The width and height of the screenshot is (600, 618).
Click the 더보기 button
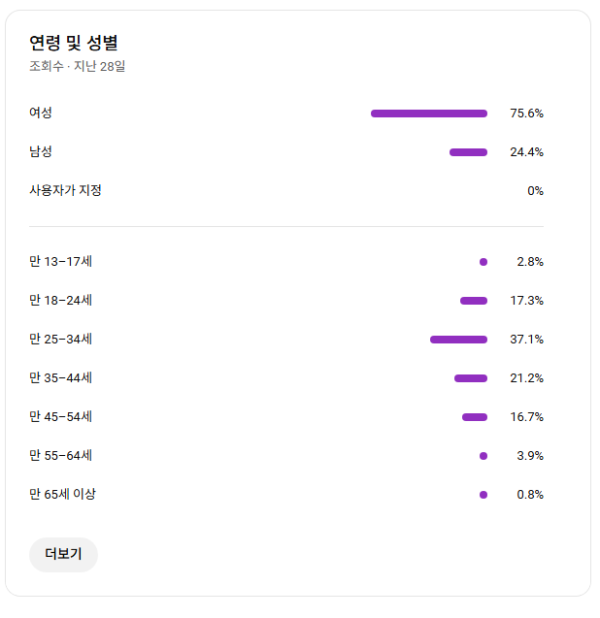(x=63, y=554)
